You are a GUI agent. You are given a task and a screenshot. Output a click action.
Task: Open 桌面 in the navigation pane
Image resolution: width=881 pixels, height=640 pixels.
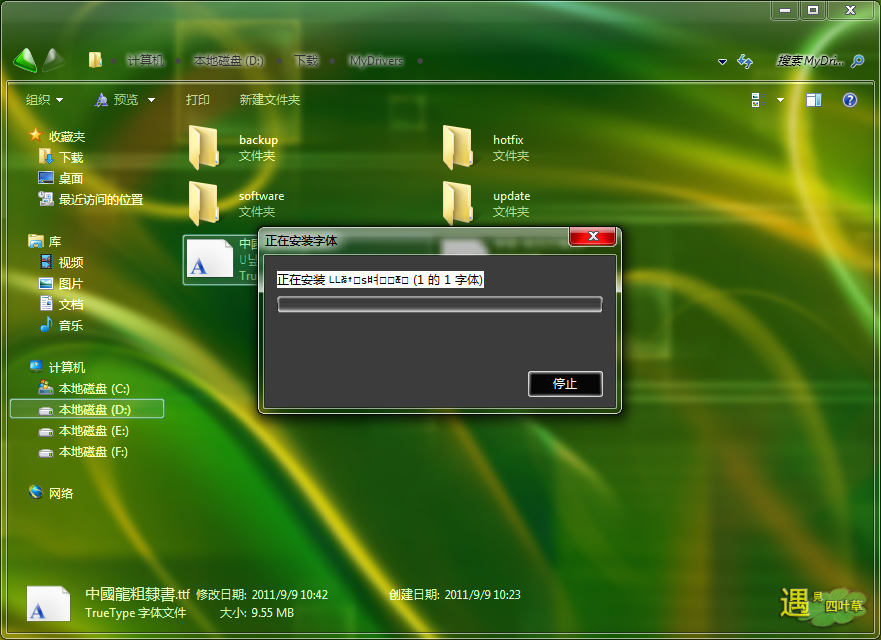(71, 179)
